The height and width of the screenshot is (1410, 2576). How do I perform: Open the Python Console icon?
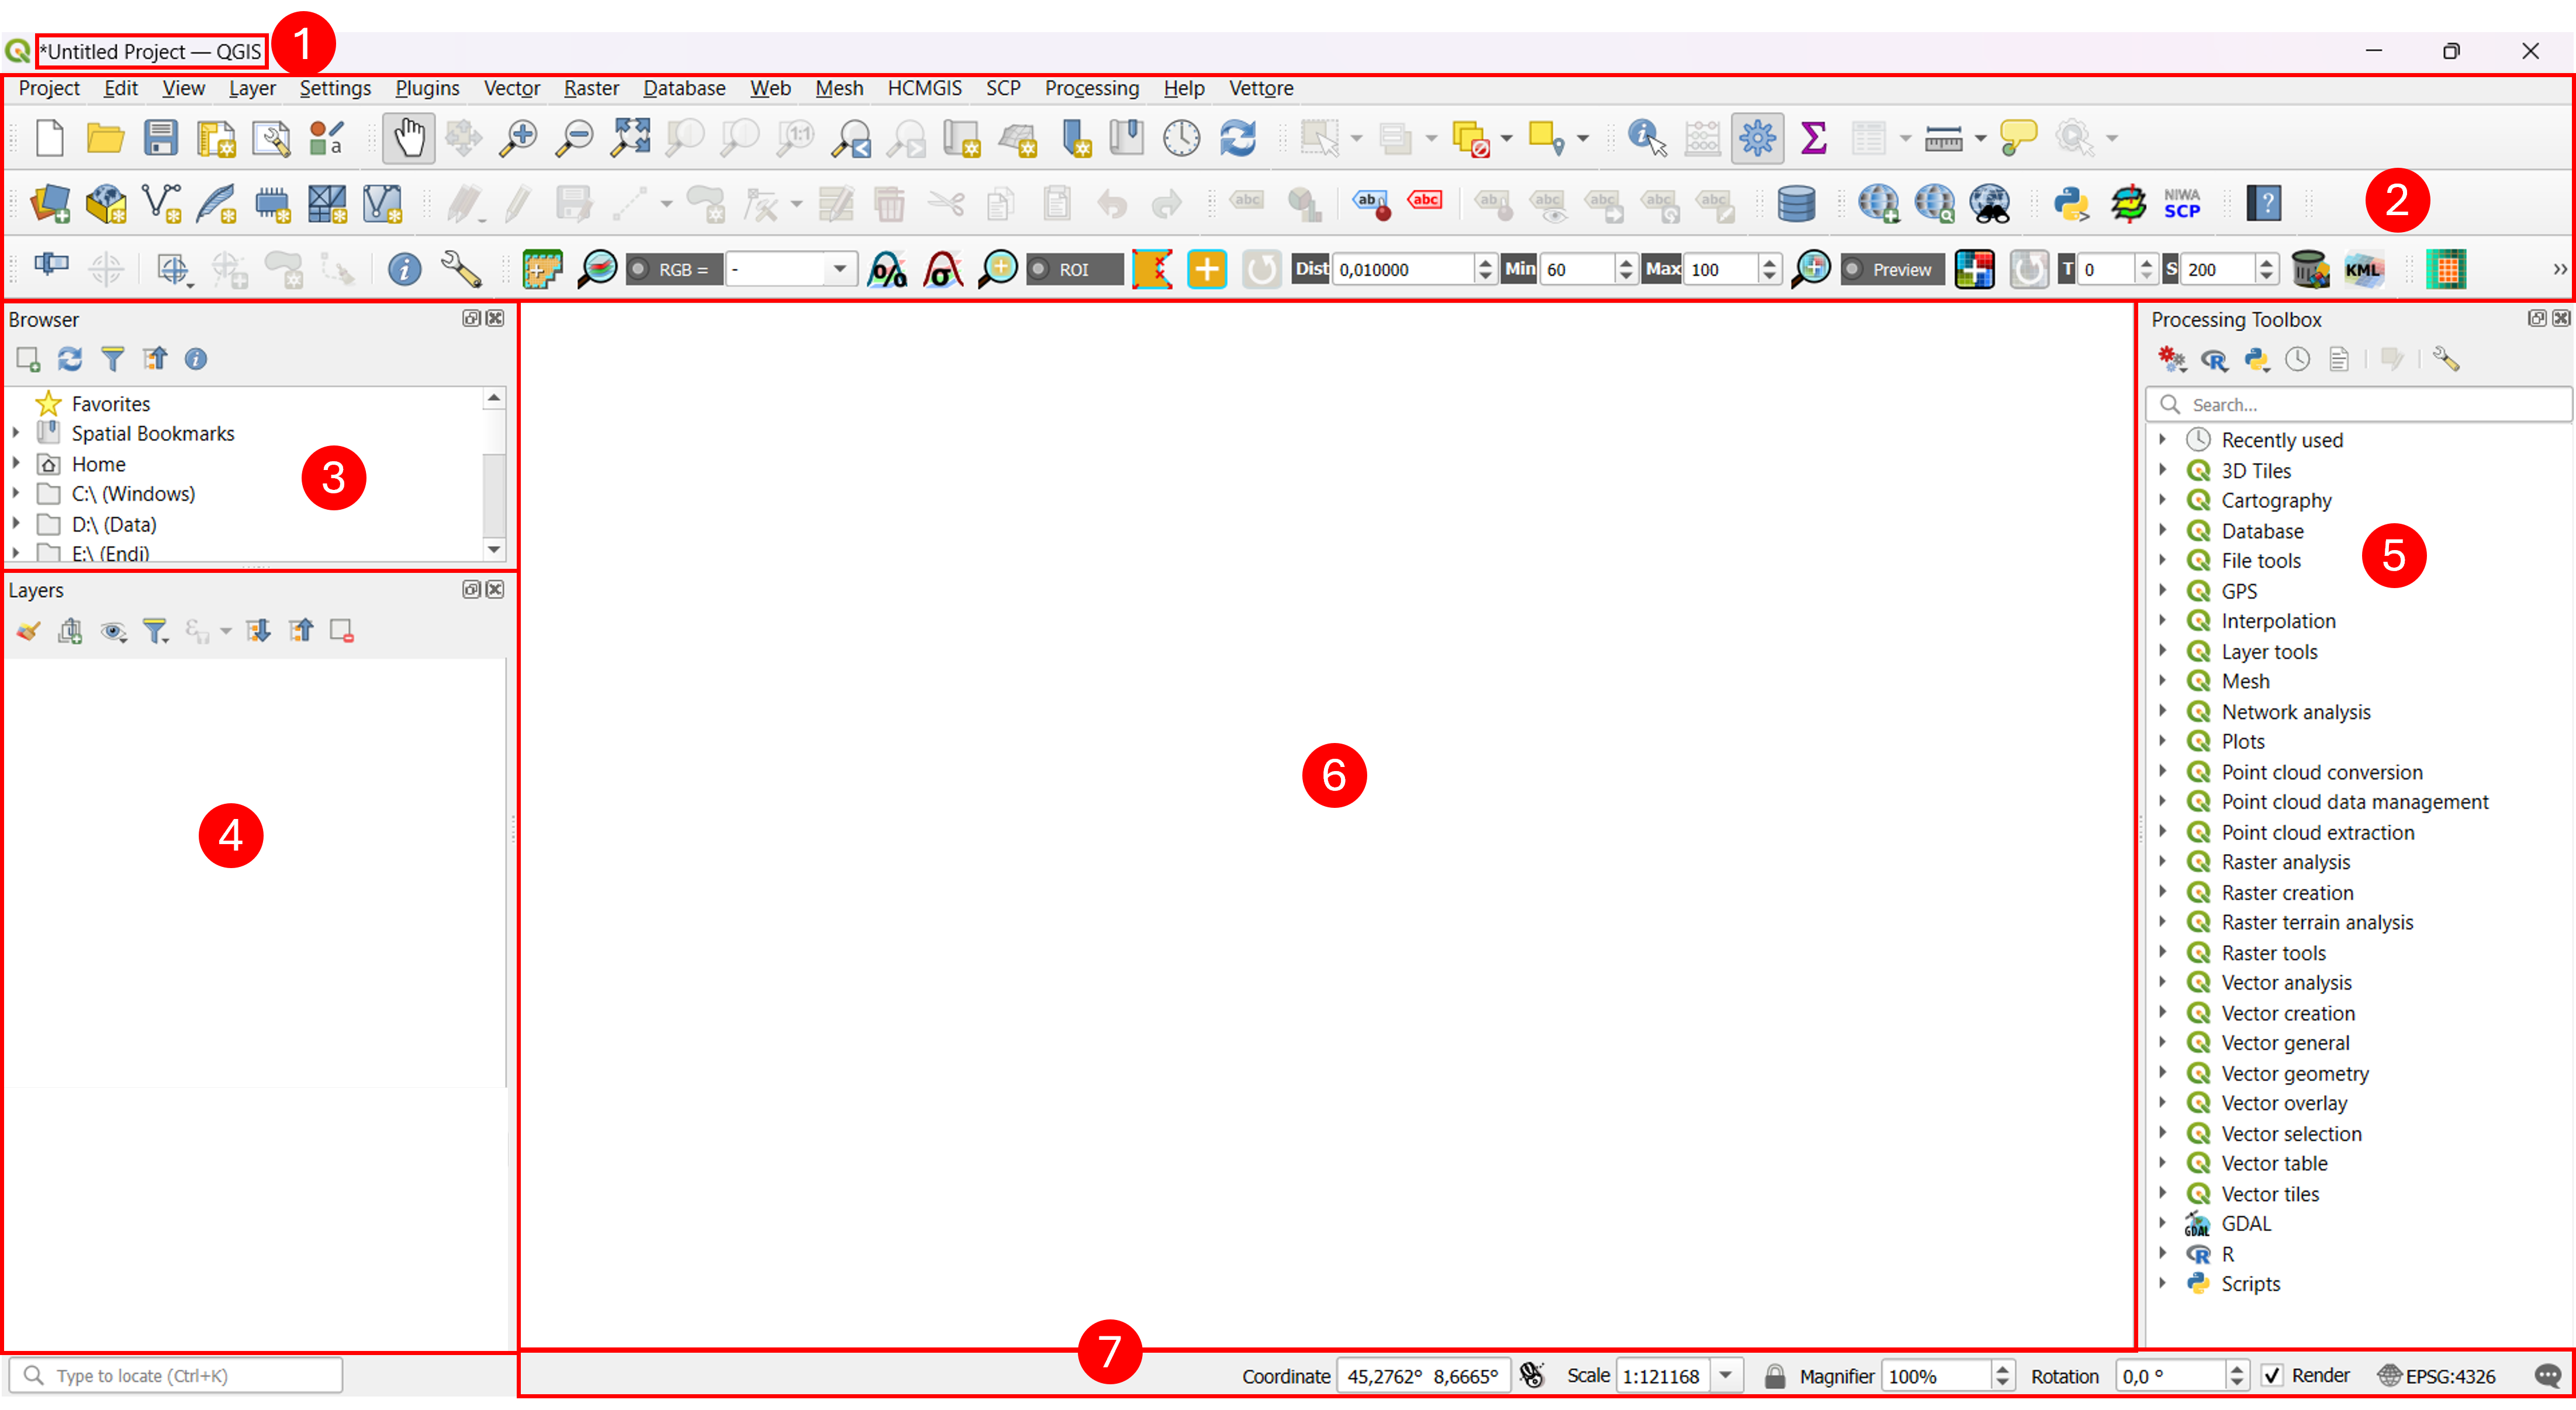point(2072,204)
